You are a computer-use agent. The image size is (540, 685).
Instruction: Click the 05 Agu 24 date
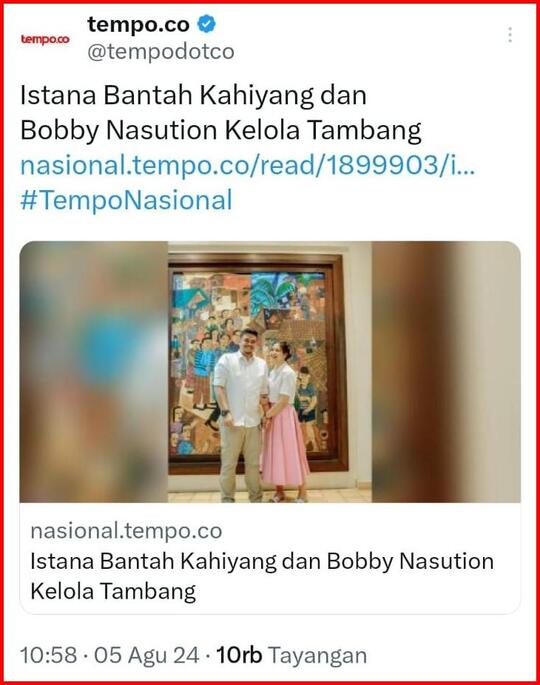click(147, 656)
